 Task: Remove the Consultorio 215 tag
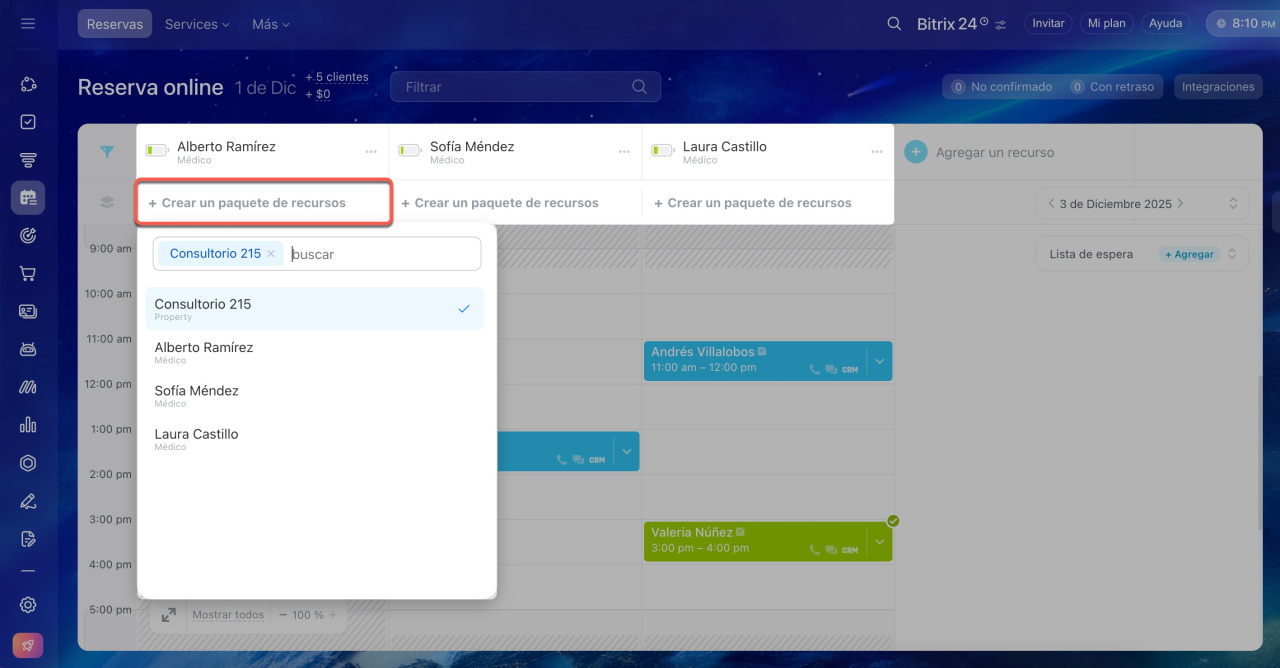pyautogui.click(x=271, y=254)
